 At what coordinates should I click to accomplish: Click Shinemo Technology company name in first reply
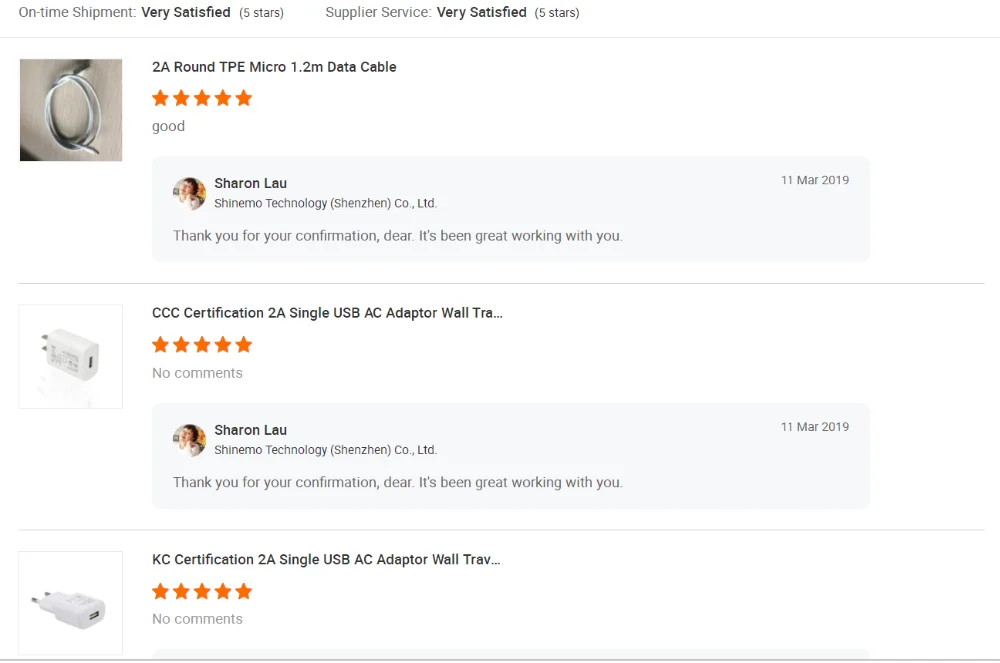(x=325, y=203)
